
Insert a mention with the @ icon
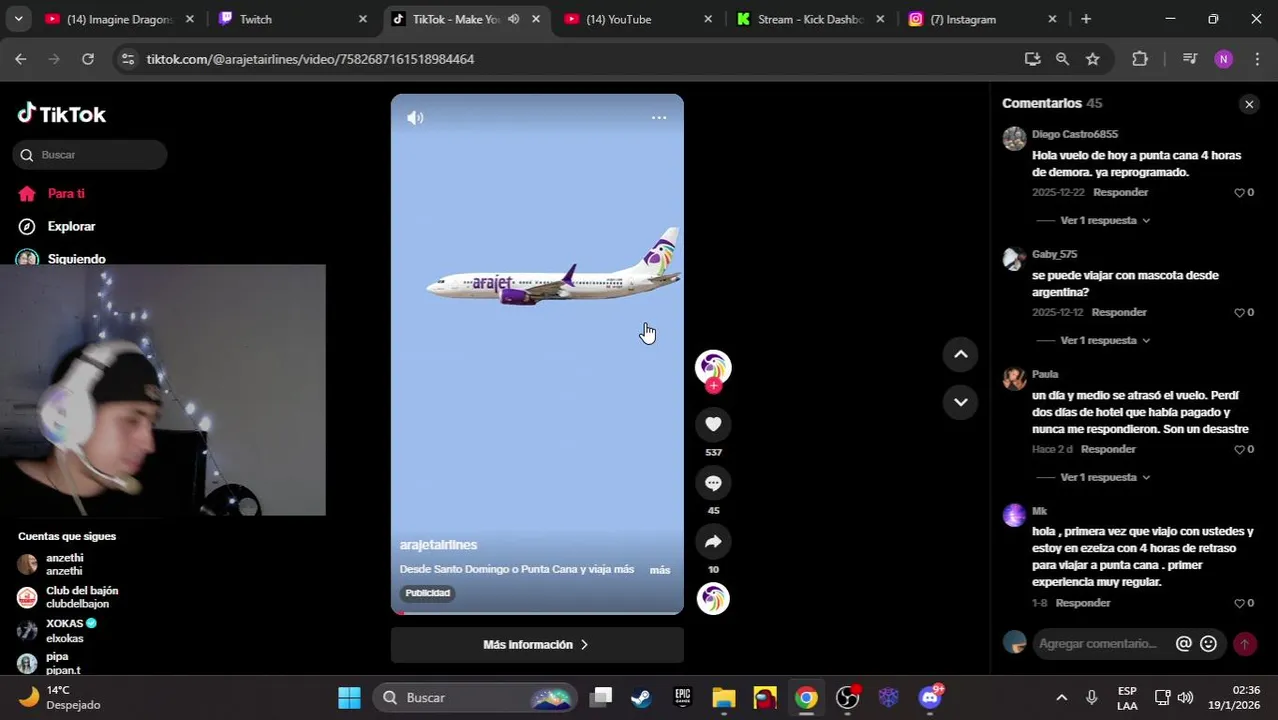click(1184, 644)
